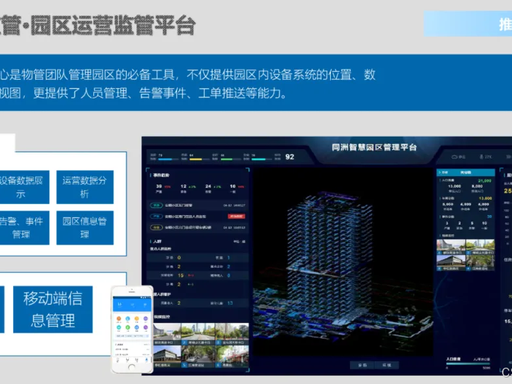
Task: Click the second button below the 3D building
Action: (387, 365)
